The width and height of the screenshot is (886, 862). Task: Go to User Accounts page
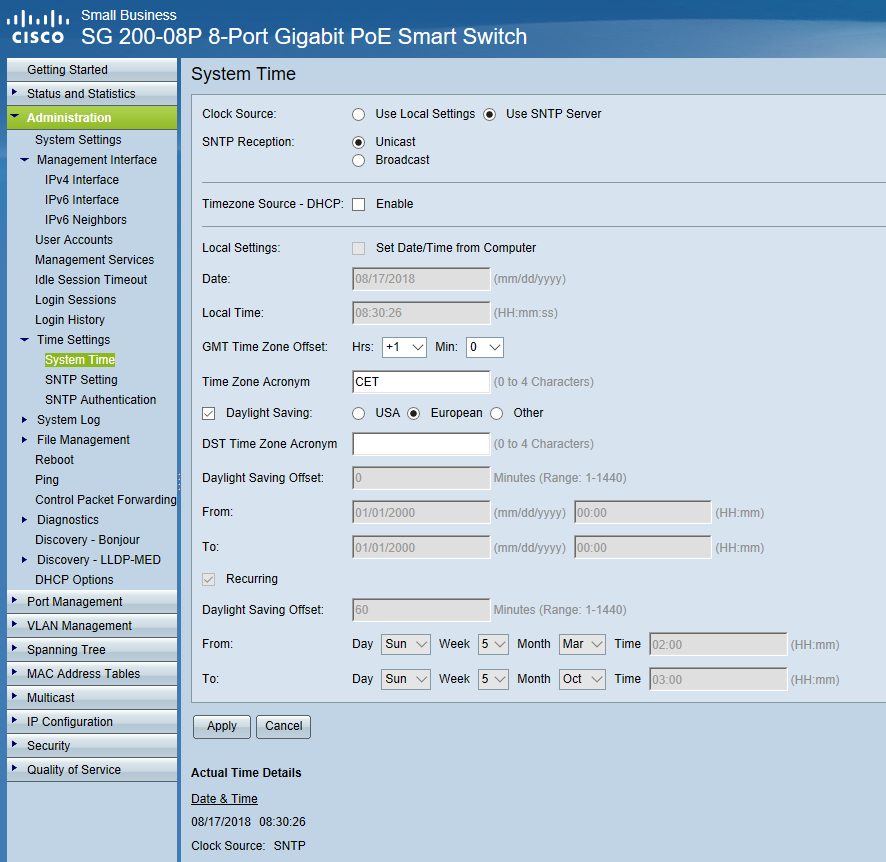click(74, 240)
